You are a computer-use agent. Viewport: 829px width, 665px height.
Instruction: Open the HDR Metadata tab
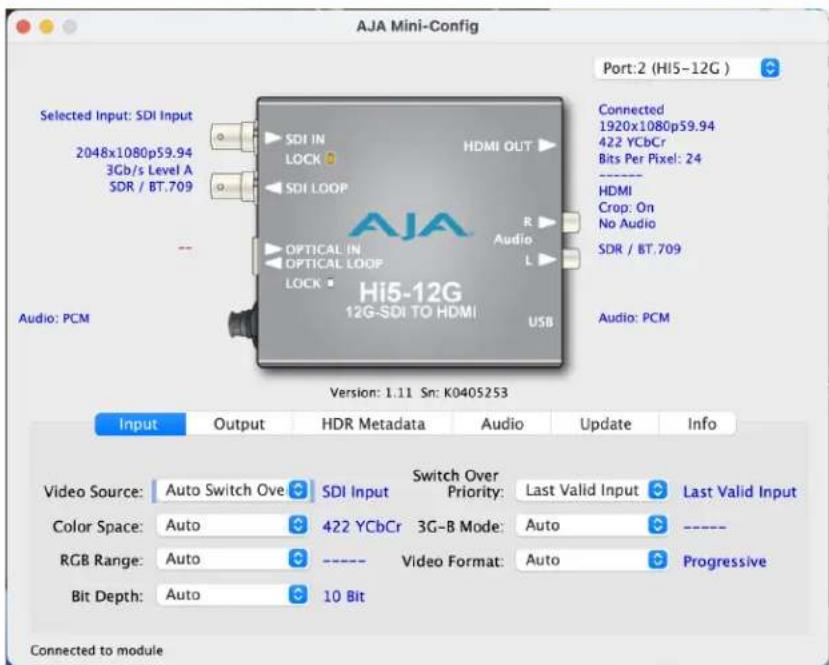click(x=373, y=424)
